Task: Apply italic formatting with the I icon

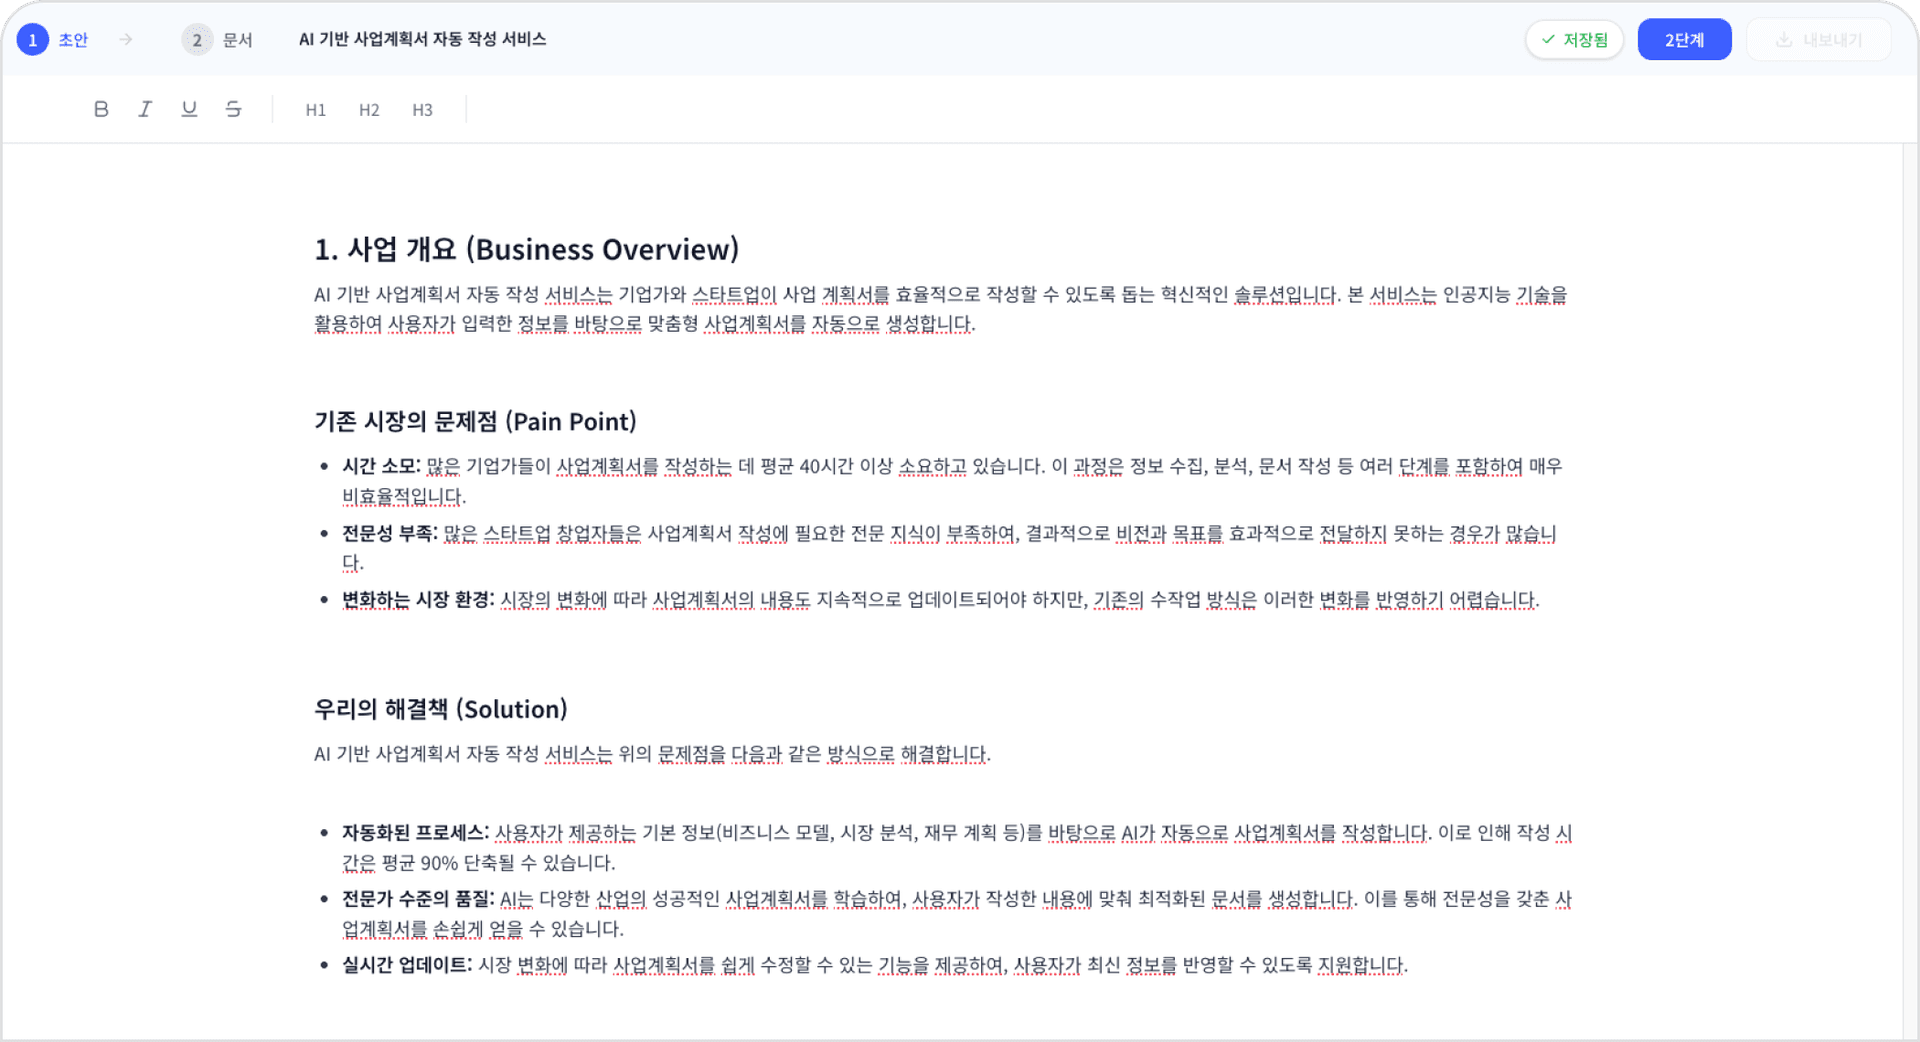Action: click(x=145, y=109)
